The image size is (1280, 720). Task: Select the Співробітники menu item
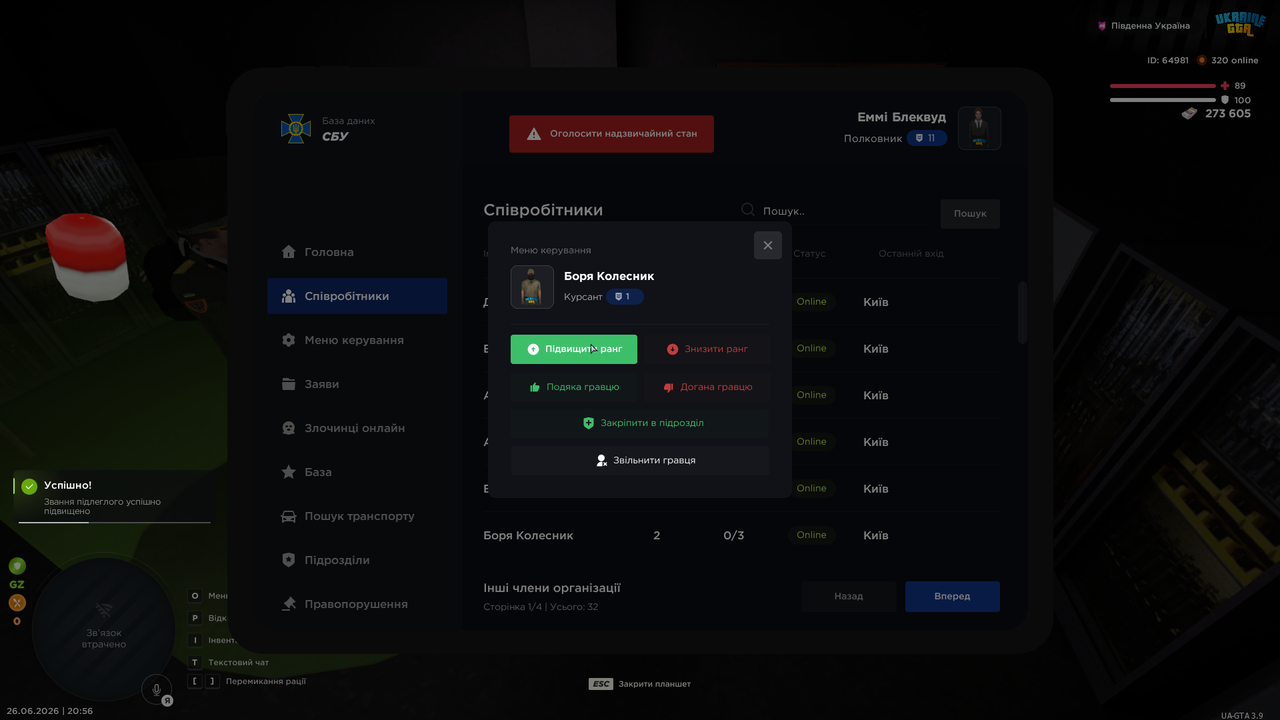tap(357, 296)
